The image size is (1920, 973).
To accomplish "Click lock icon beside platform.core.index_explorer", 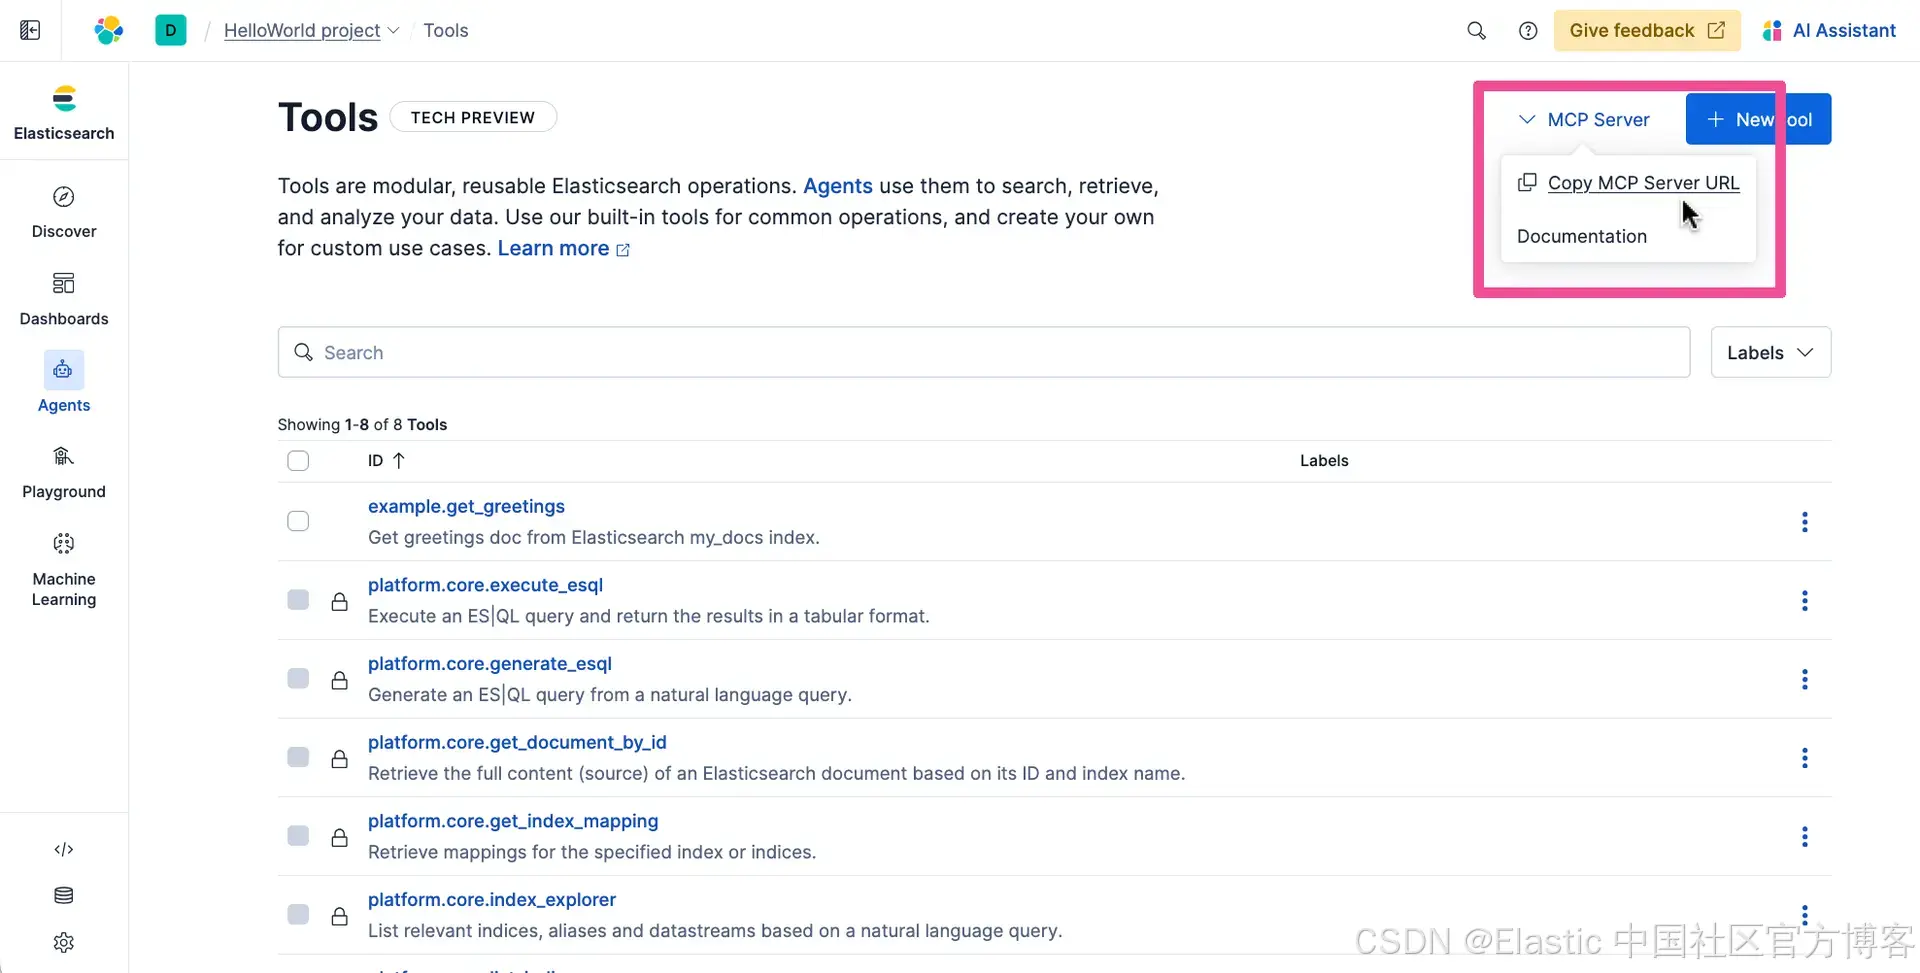I will 340,916.
